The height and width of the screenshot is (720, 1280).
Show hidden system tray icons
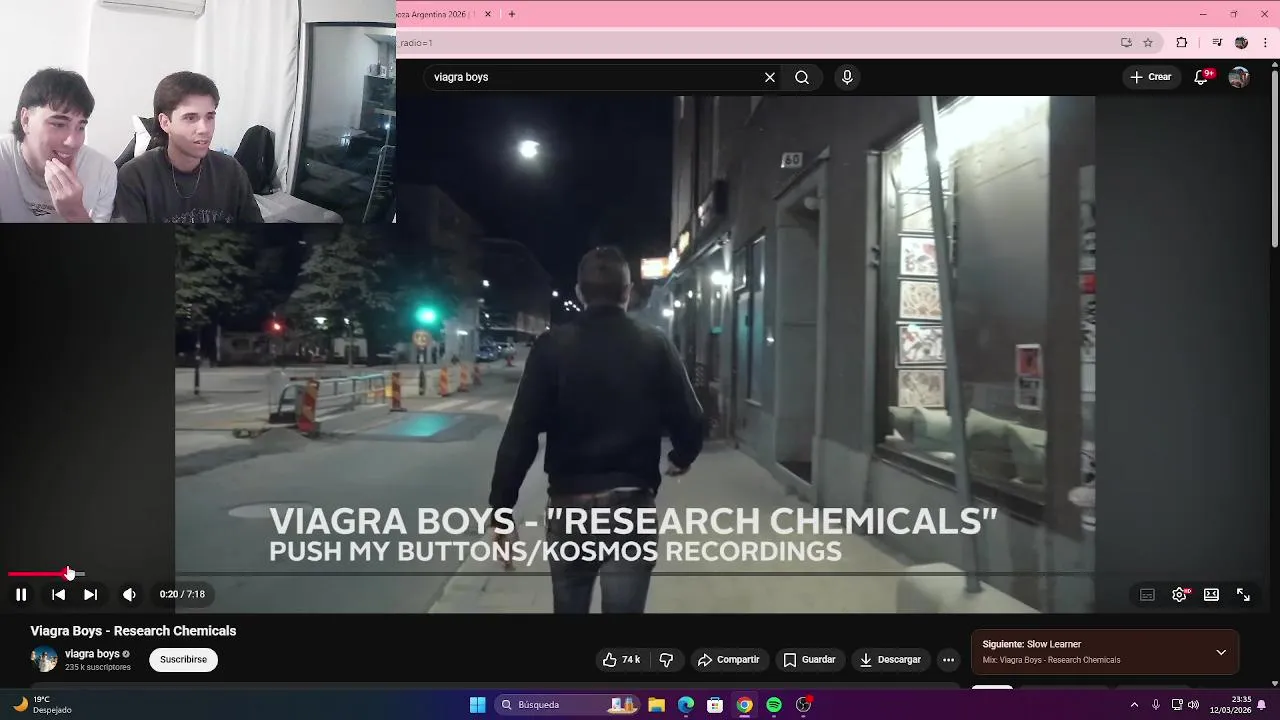pos(1134,705)
